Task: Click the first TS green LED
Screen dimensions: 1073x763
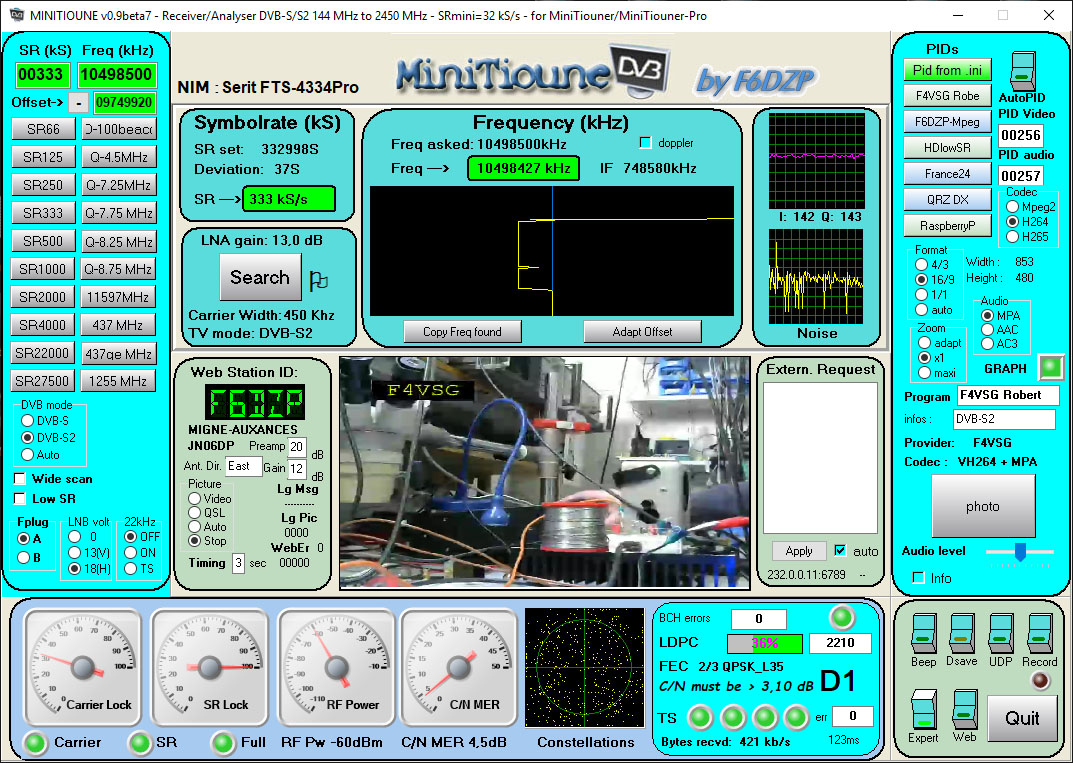Action: pos(699,717)
